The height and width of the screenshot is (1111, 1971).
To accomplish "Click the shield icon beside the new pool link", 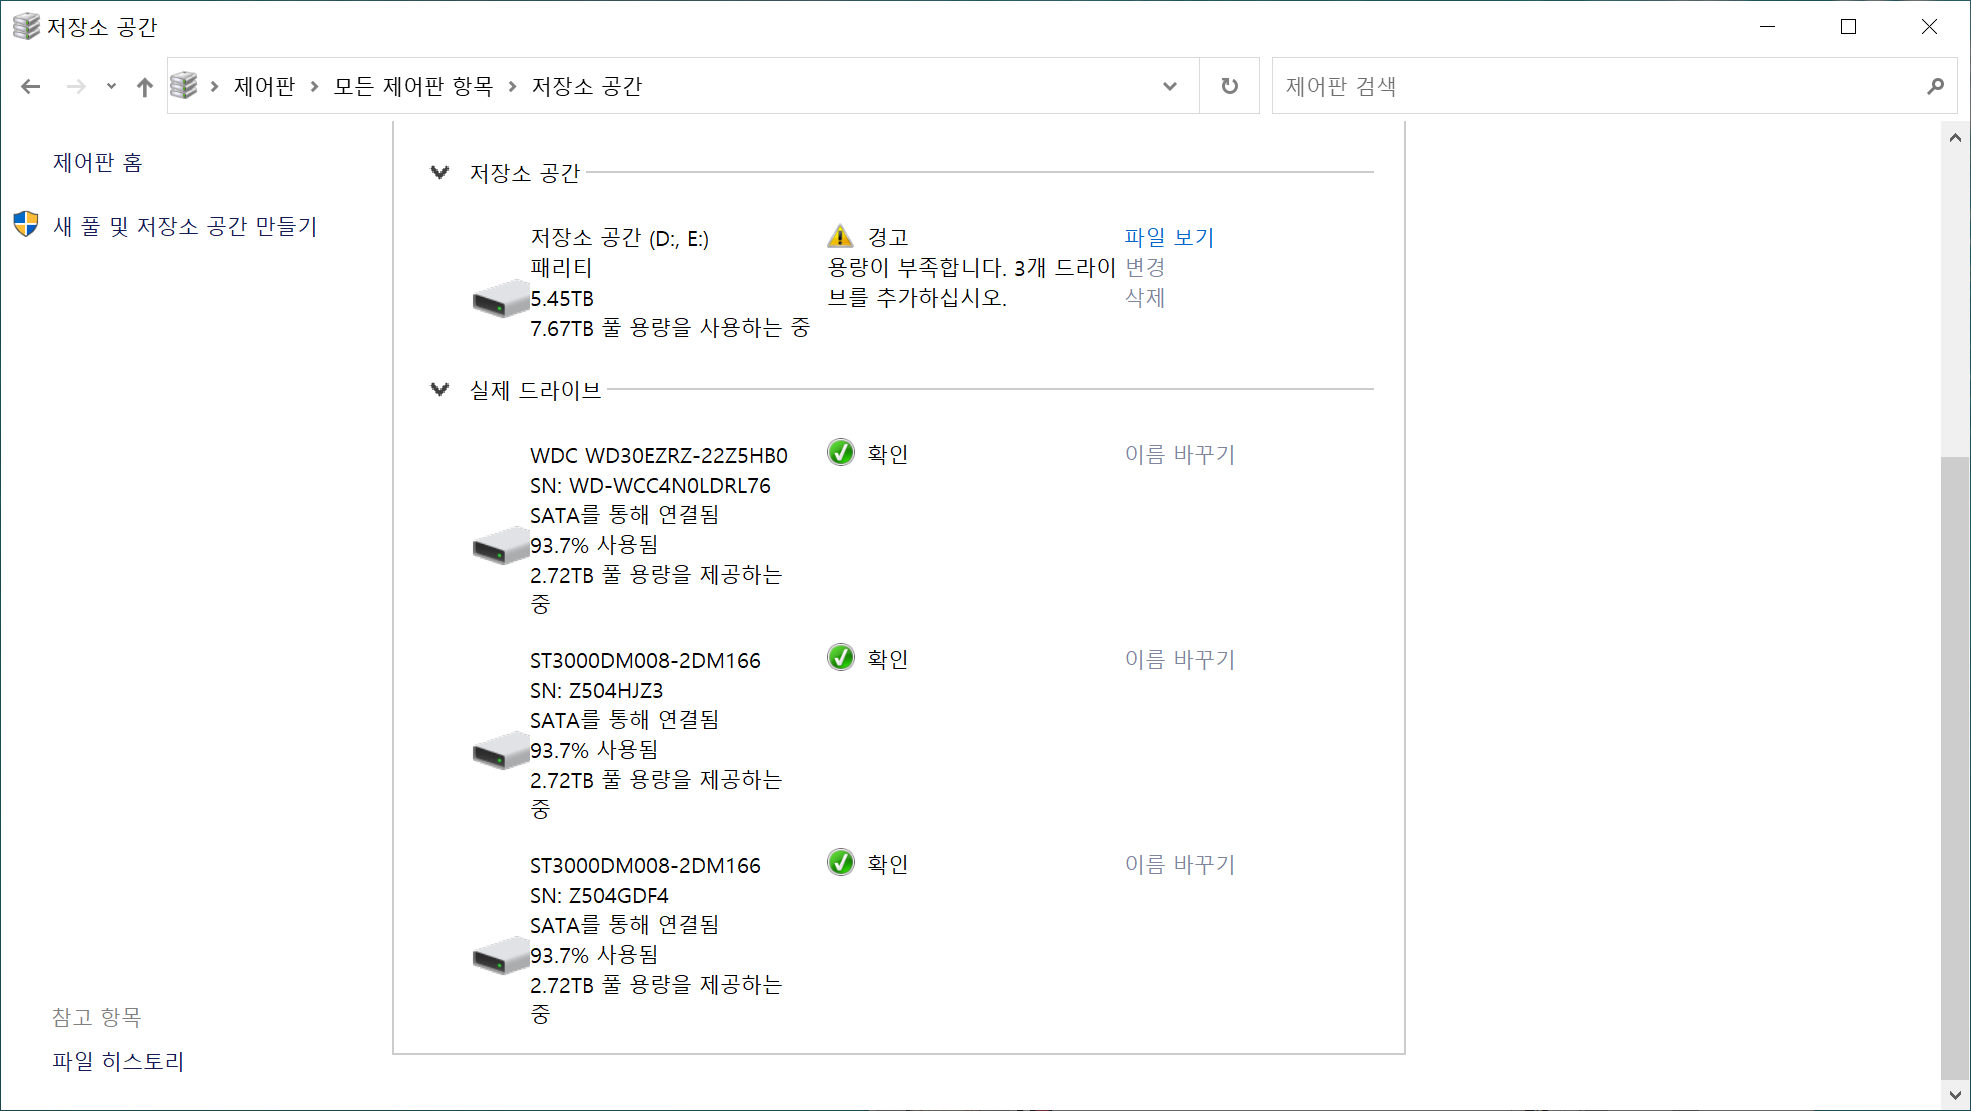I will pyautogui.click(x=26, y=225).
